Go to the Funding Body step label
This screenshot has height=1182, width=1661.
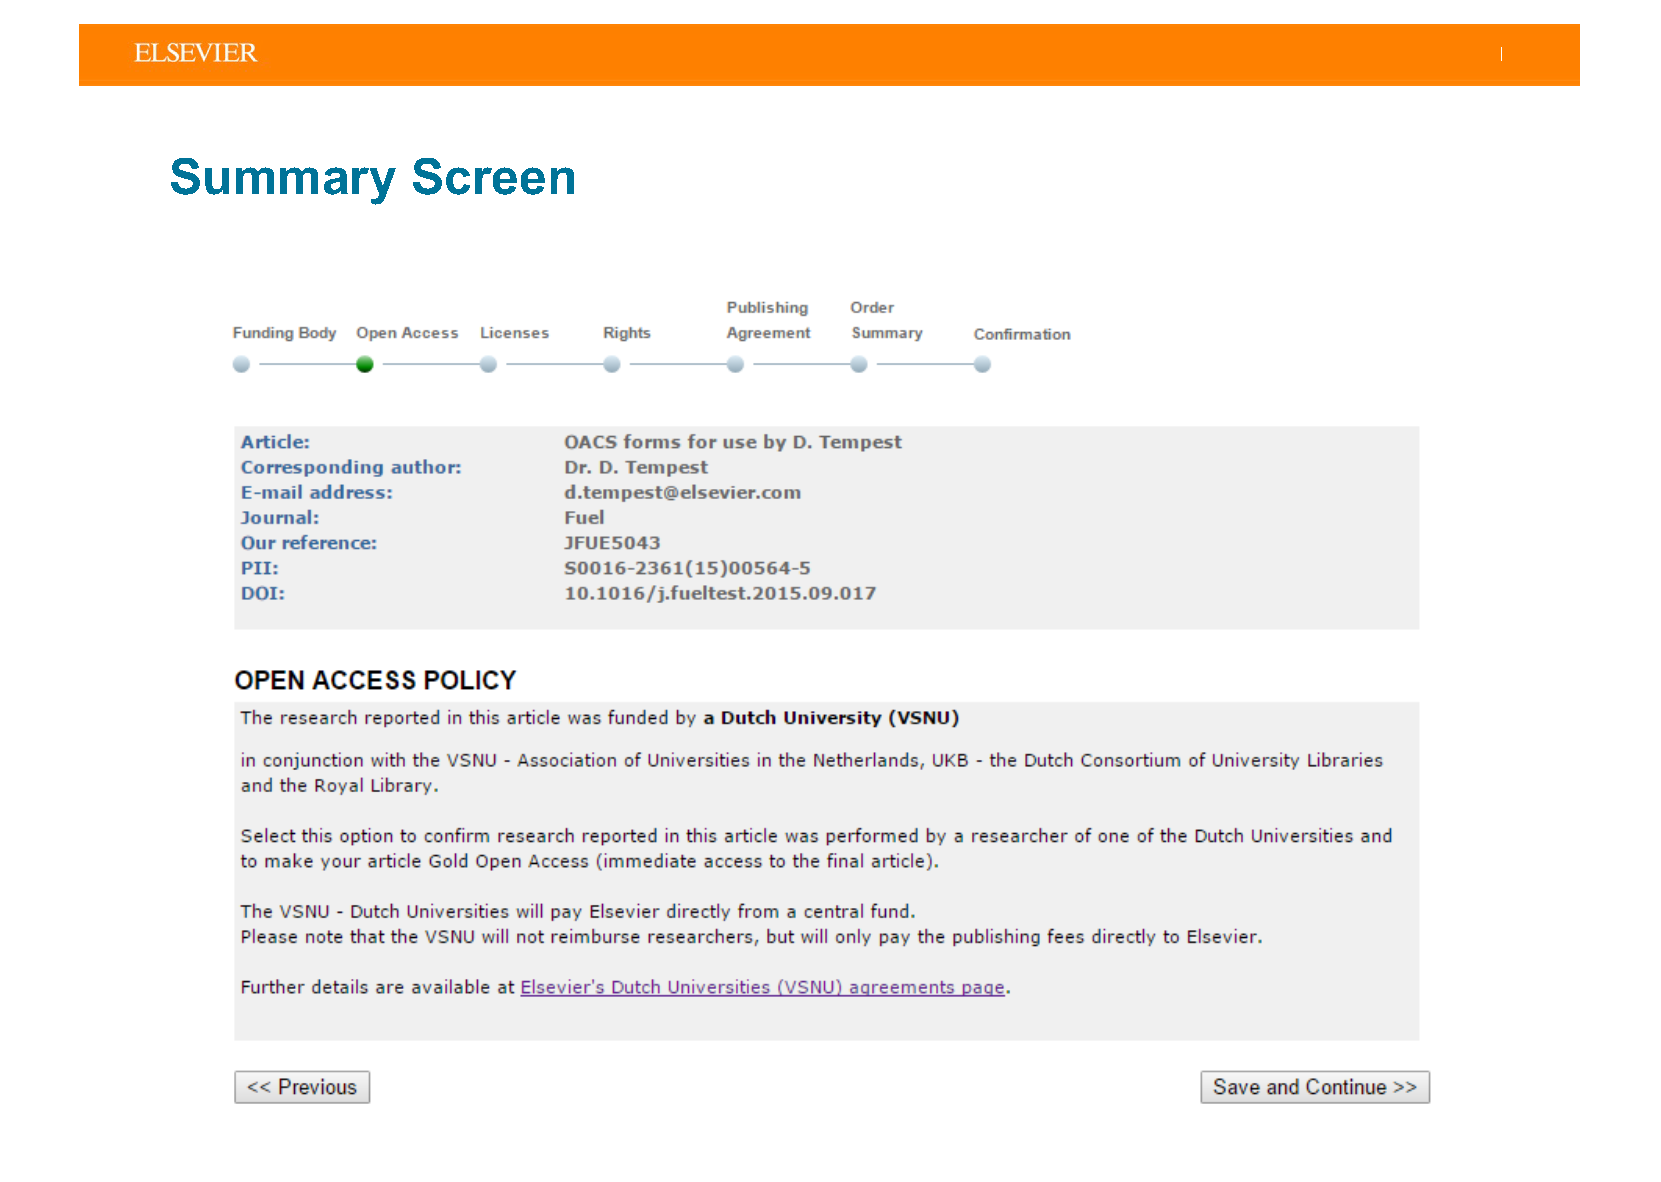click(x=284, y=333)
